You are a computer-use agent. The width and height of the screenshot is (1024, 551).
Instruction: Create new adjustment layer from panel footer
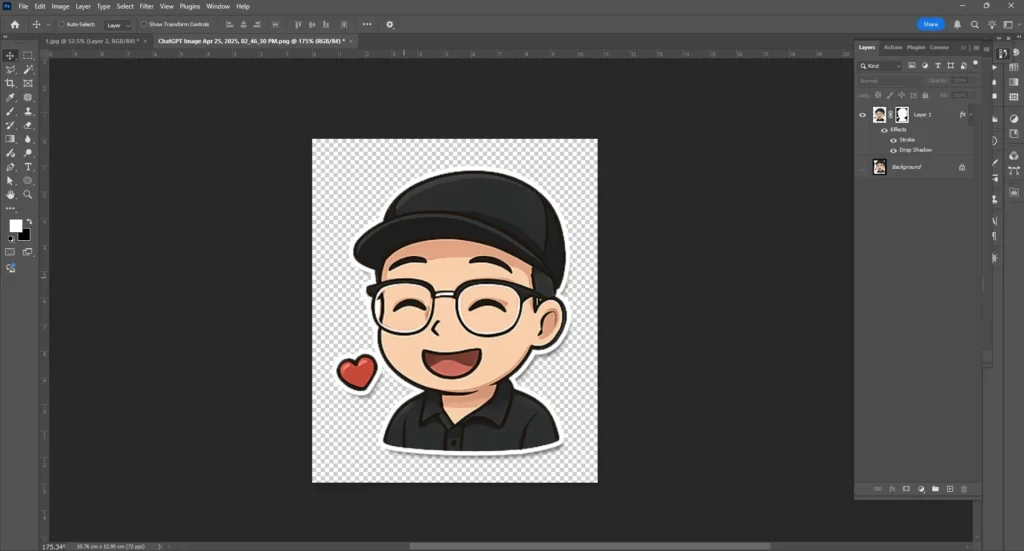coord(921,489)
